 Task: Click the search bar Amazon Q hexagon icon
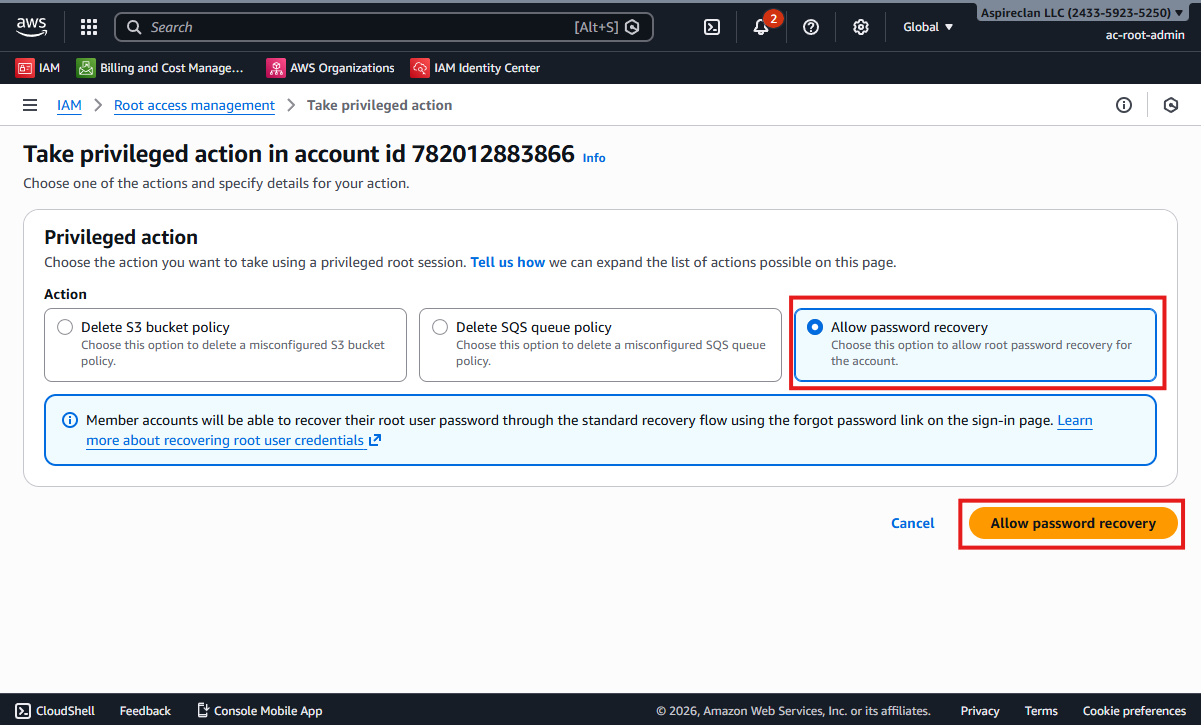632,27
